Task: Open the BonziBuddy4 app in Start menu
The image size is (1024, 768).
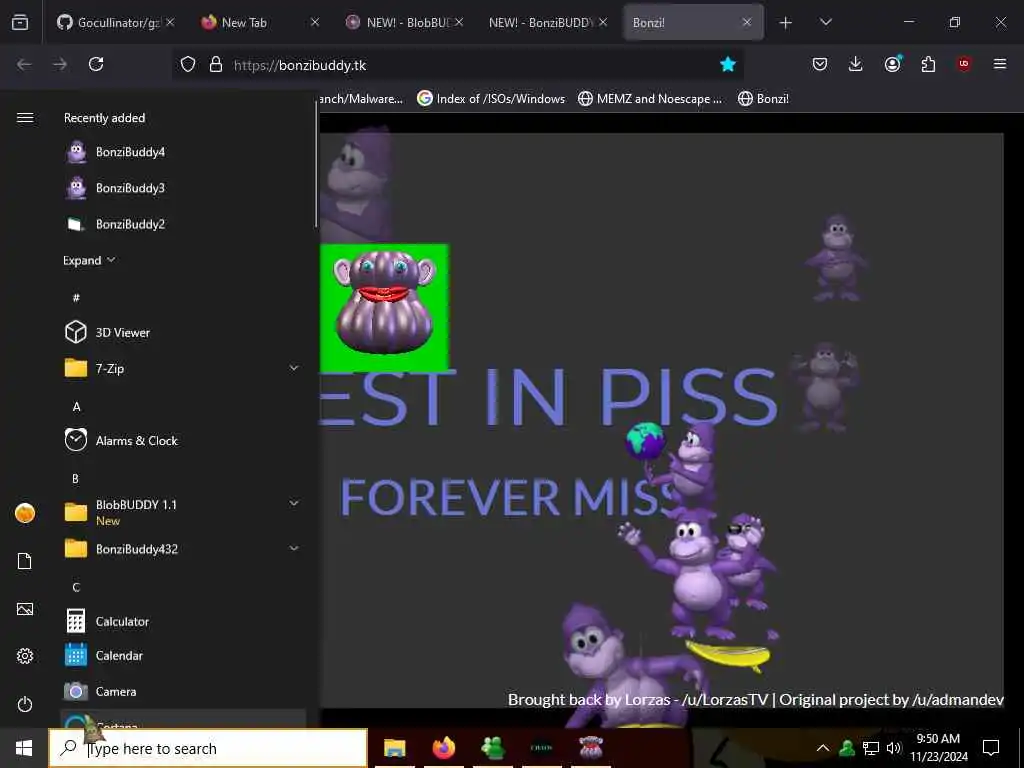Action: tap(183, 152)
